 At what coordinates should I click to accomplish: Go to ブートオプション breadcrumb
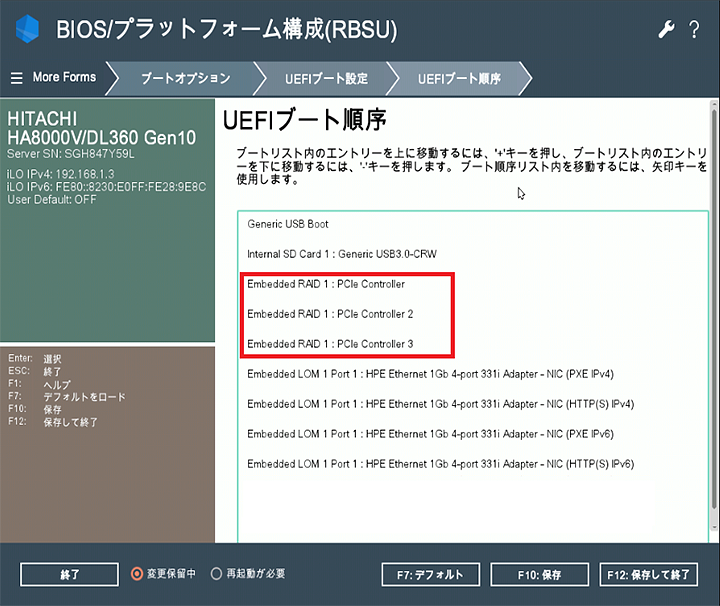coord(186,79)
